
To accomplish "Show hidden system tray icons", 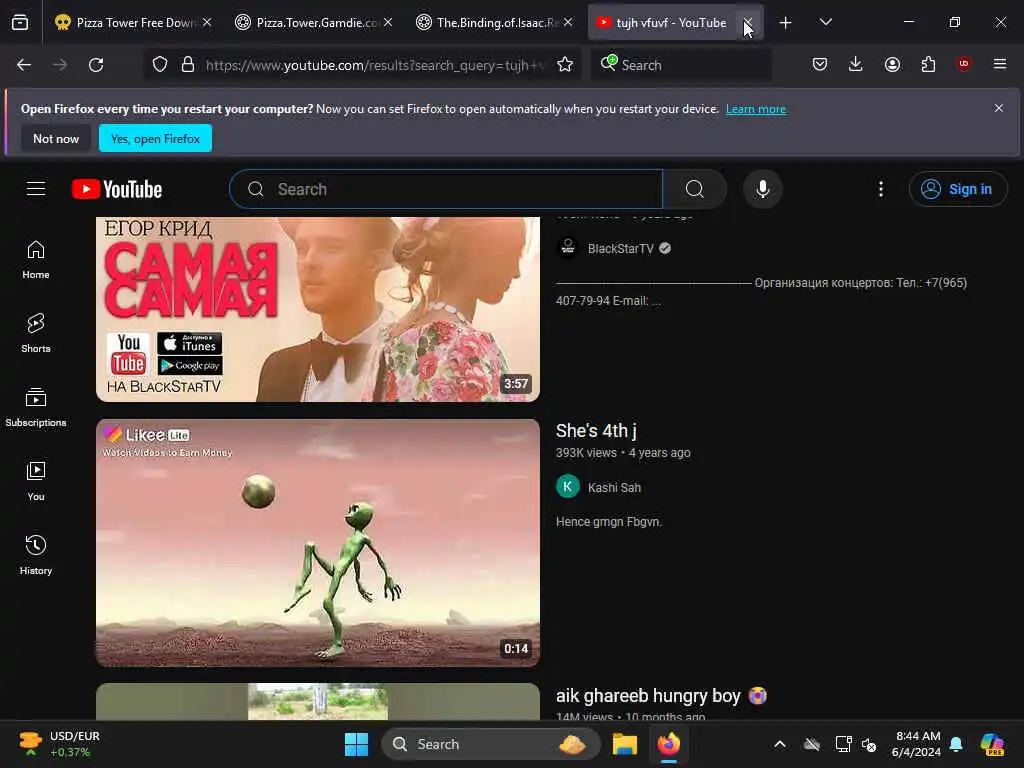I will [x=780, y=744].
